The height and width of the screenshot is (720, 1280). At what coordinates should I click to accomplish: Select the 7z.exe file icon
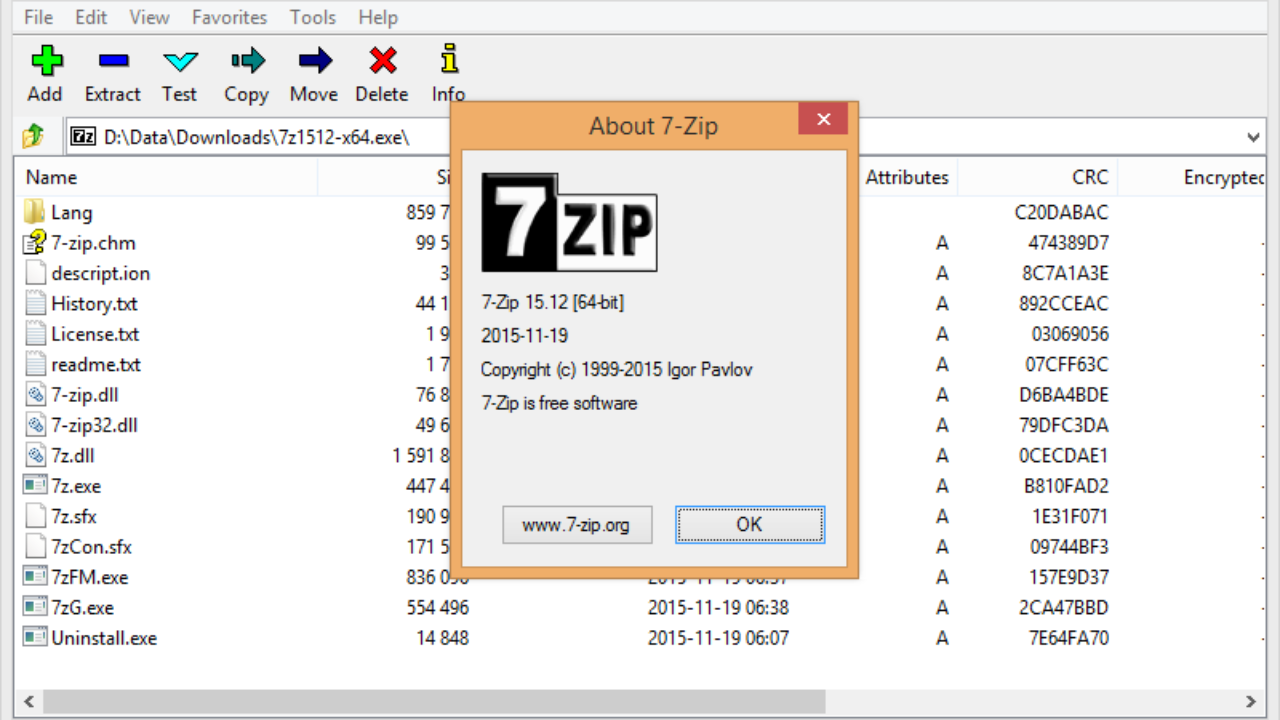pos(35,486)
